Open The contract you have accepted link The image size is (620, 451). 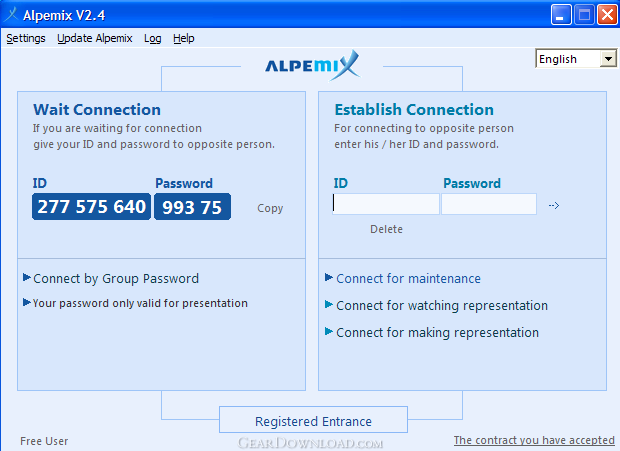(x=534, y=440)
